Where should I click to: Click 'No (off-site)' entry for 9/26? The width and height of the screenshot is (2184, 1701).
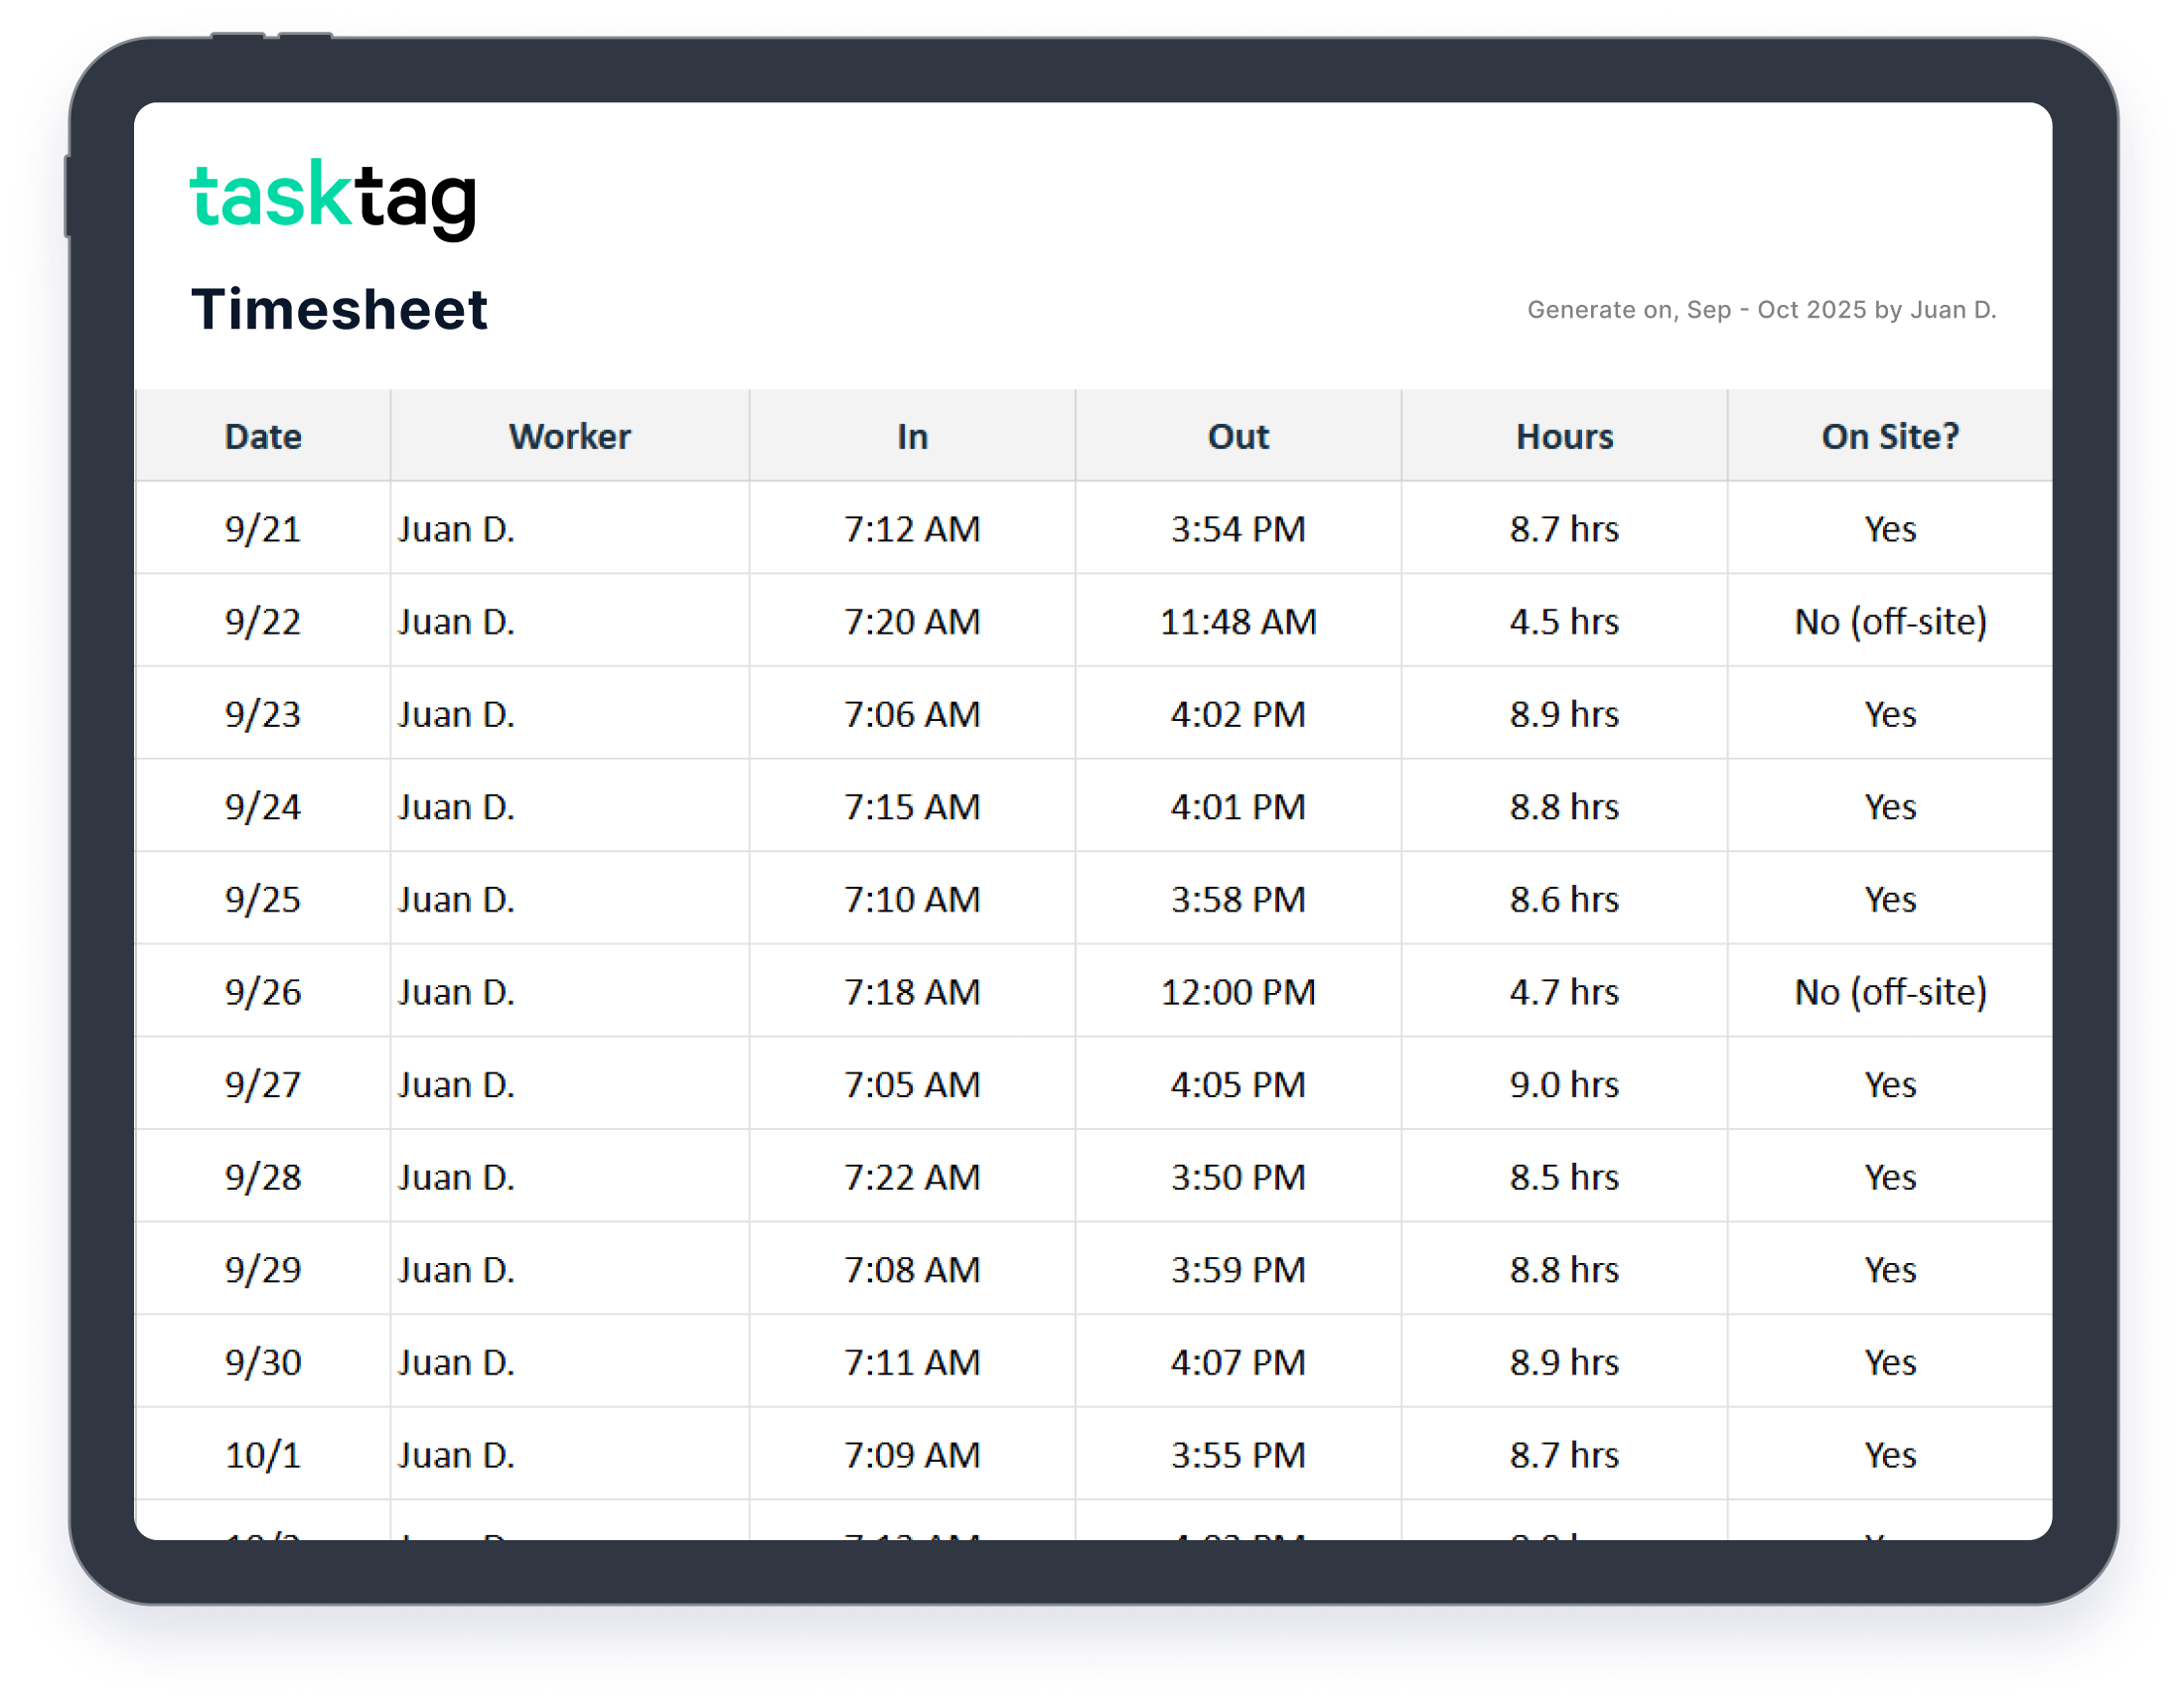1889,992
